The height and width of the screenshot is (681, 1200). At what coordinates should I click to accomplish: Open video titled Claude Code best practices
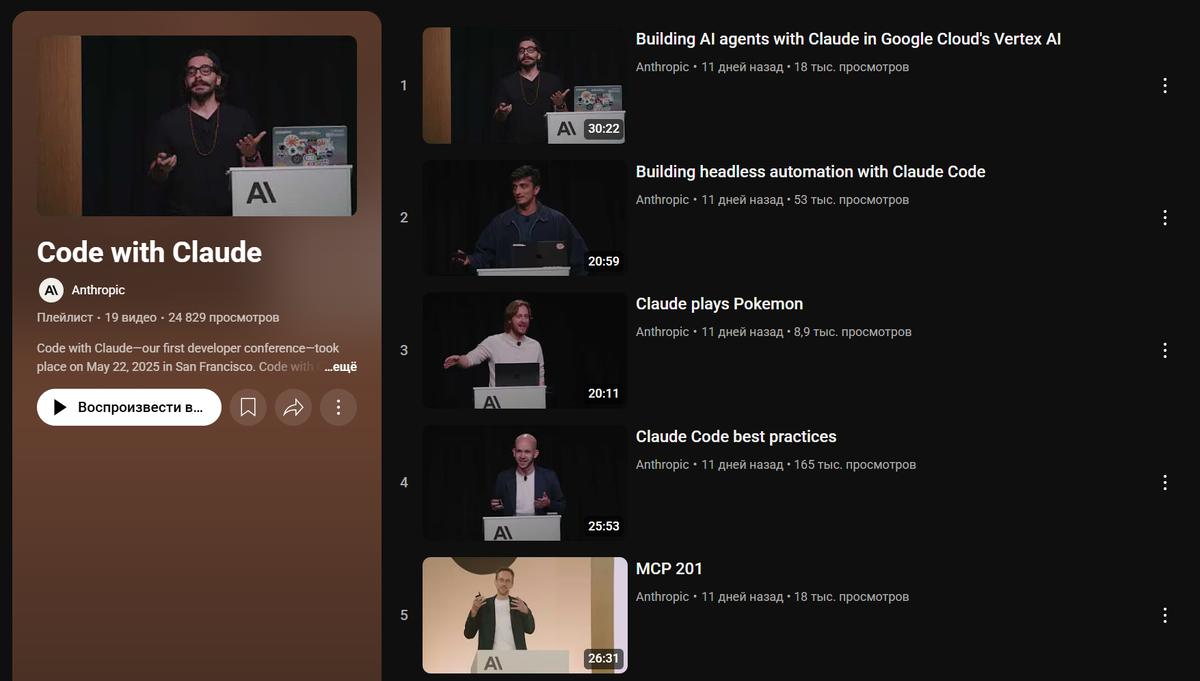pos(736,437)
